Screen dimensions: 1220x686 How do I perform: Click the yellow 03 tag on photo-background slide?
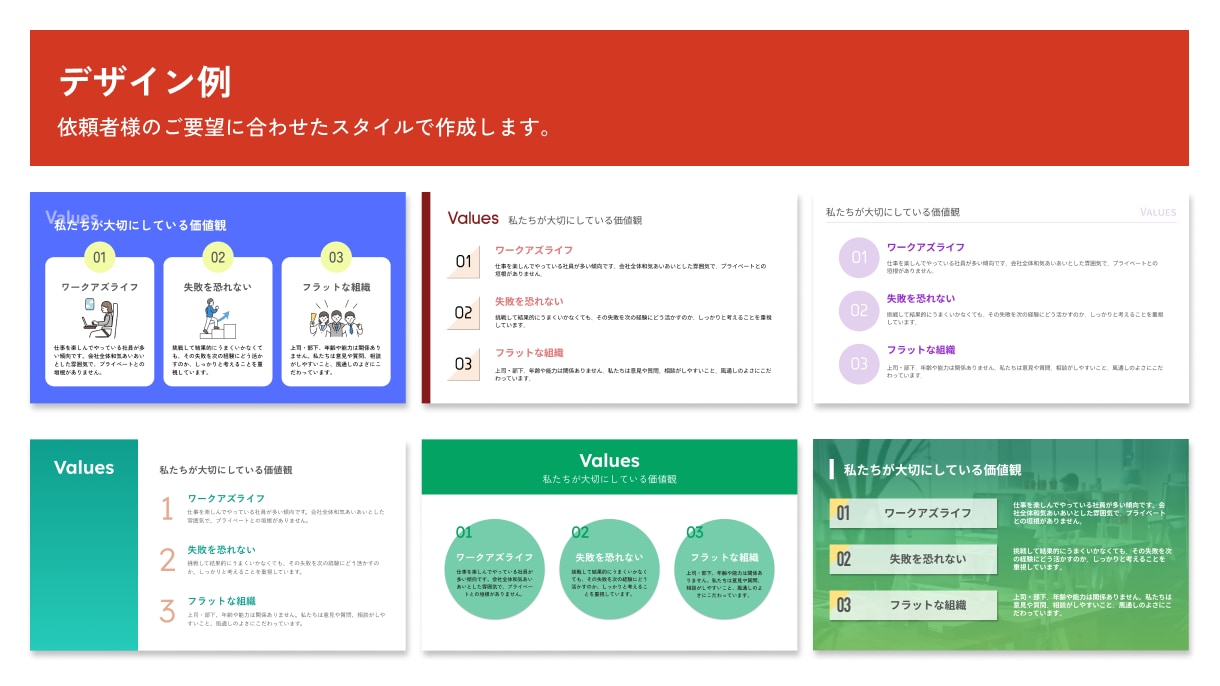coord(843,605)
